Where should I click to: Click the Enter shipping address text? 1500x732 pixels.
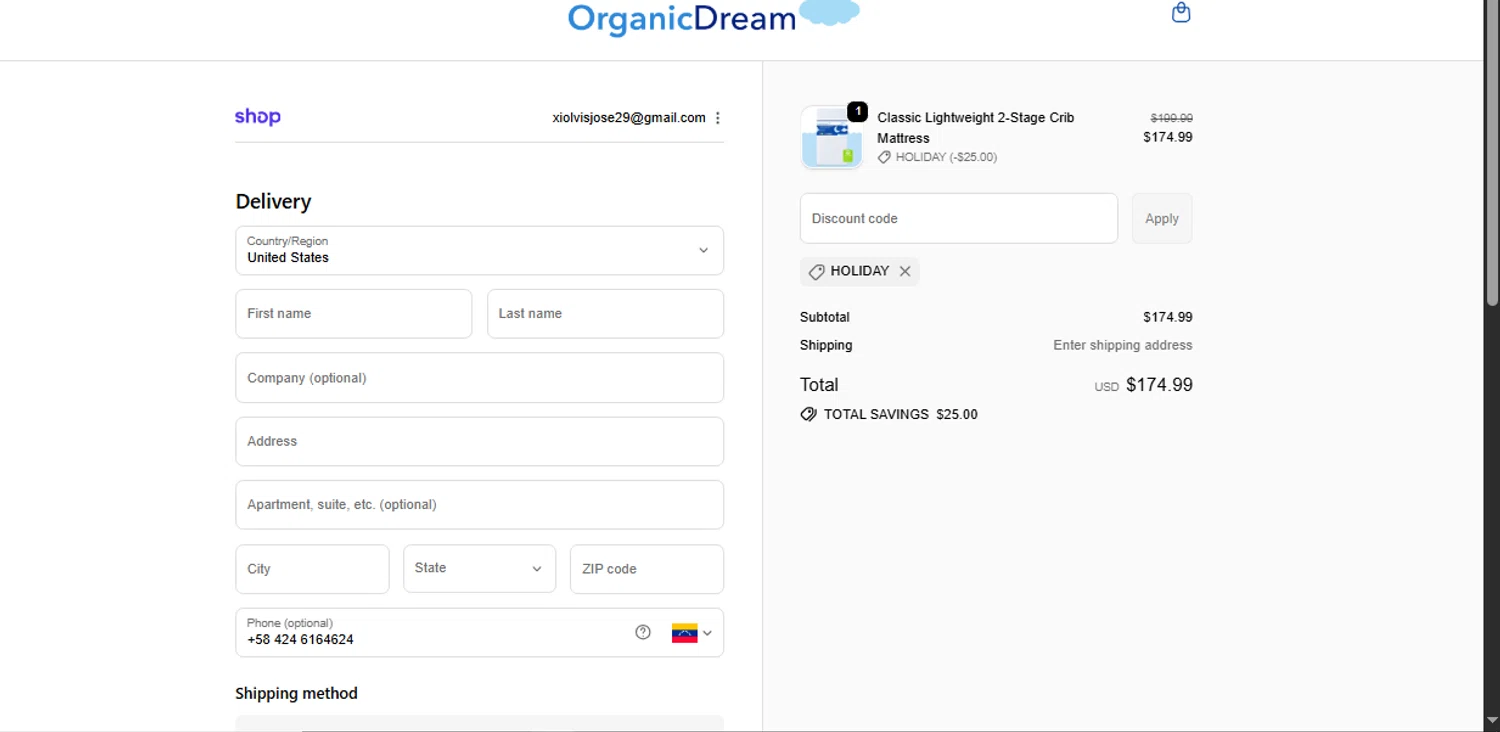[1122, 345]
